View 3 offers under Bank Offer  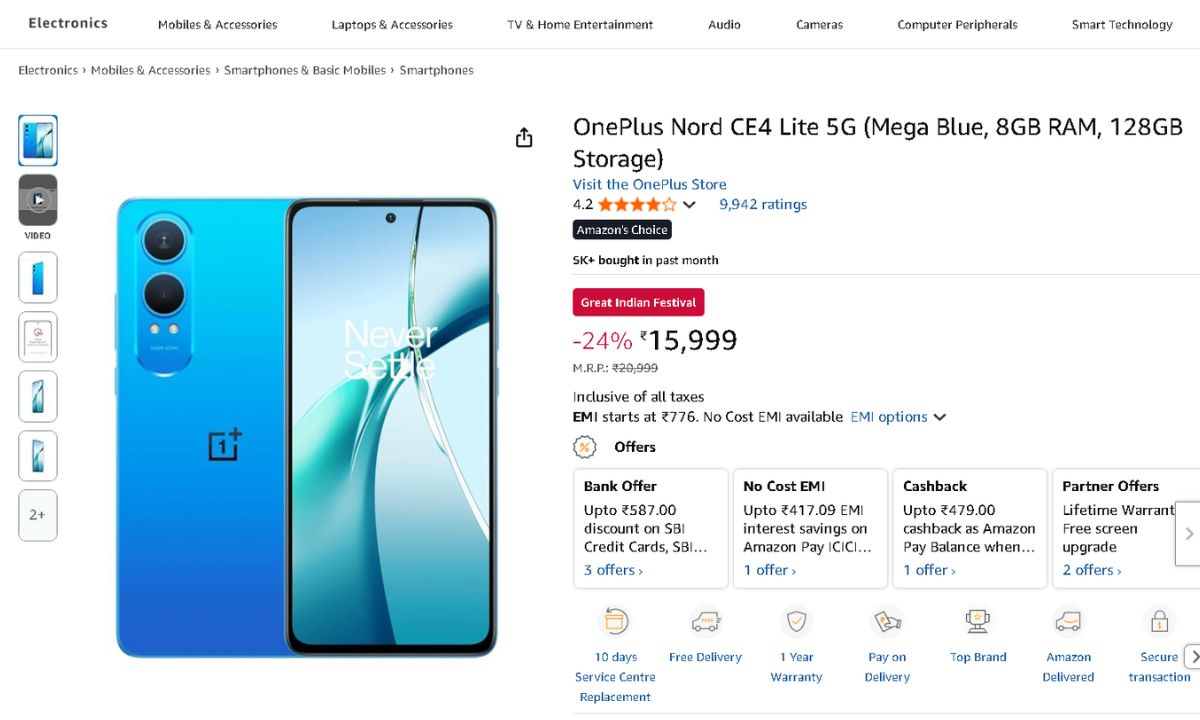[613, 570]
